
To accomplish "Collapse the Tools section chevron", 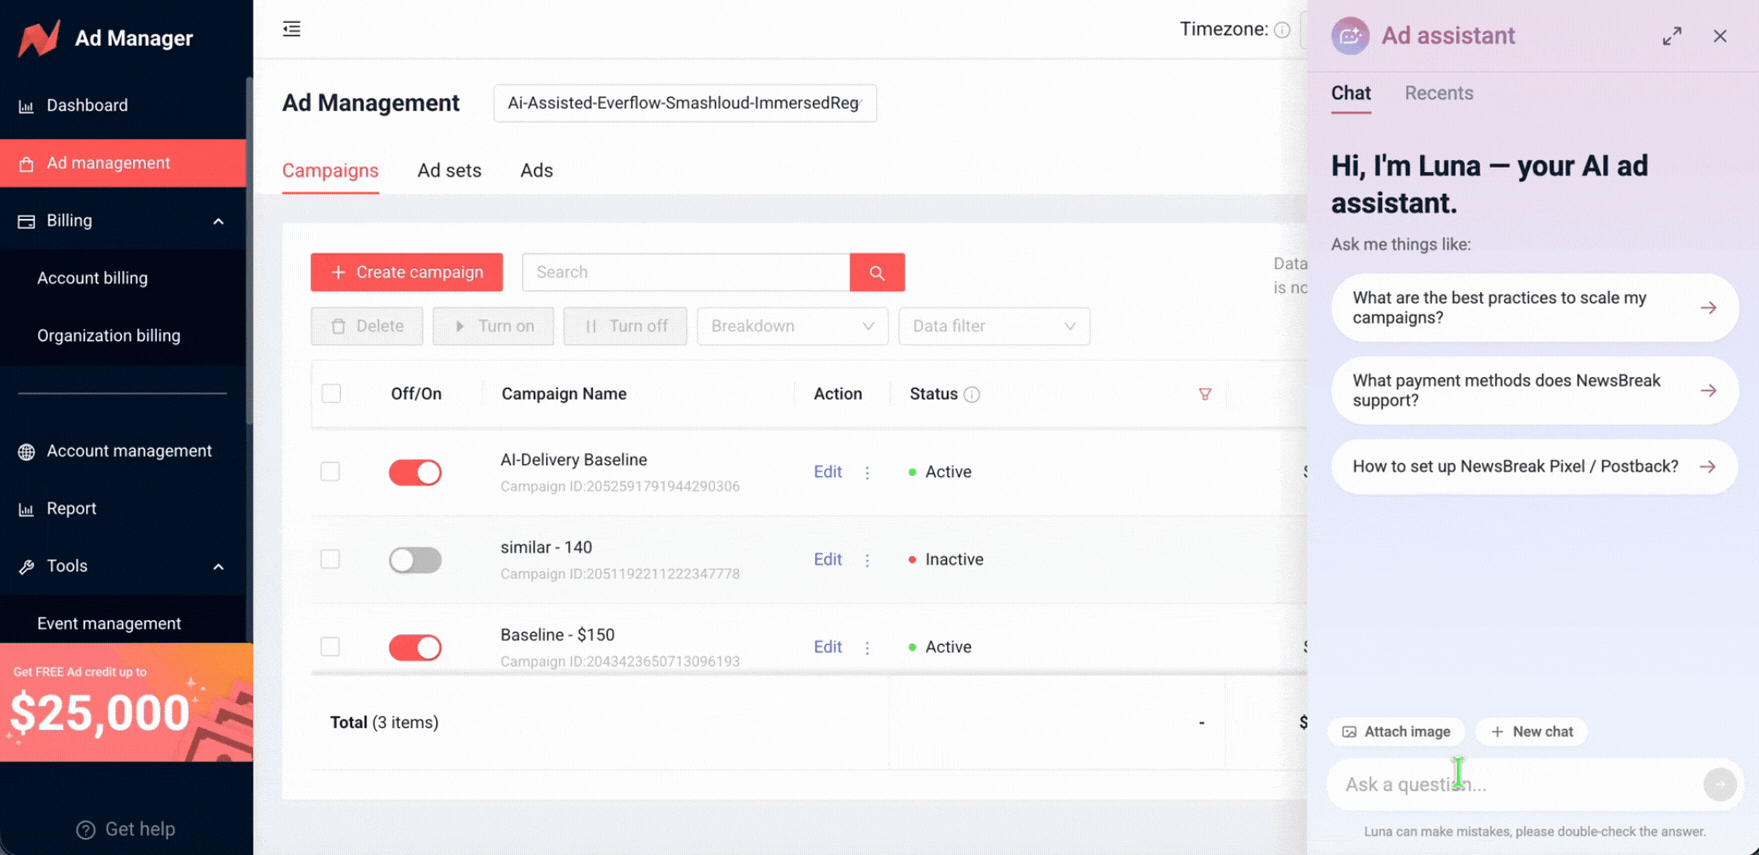I will 218,567.
